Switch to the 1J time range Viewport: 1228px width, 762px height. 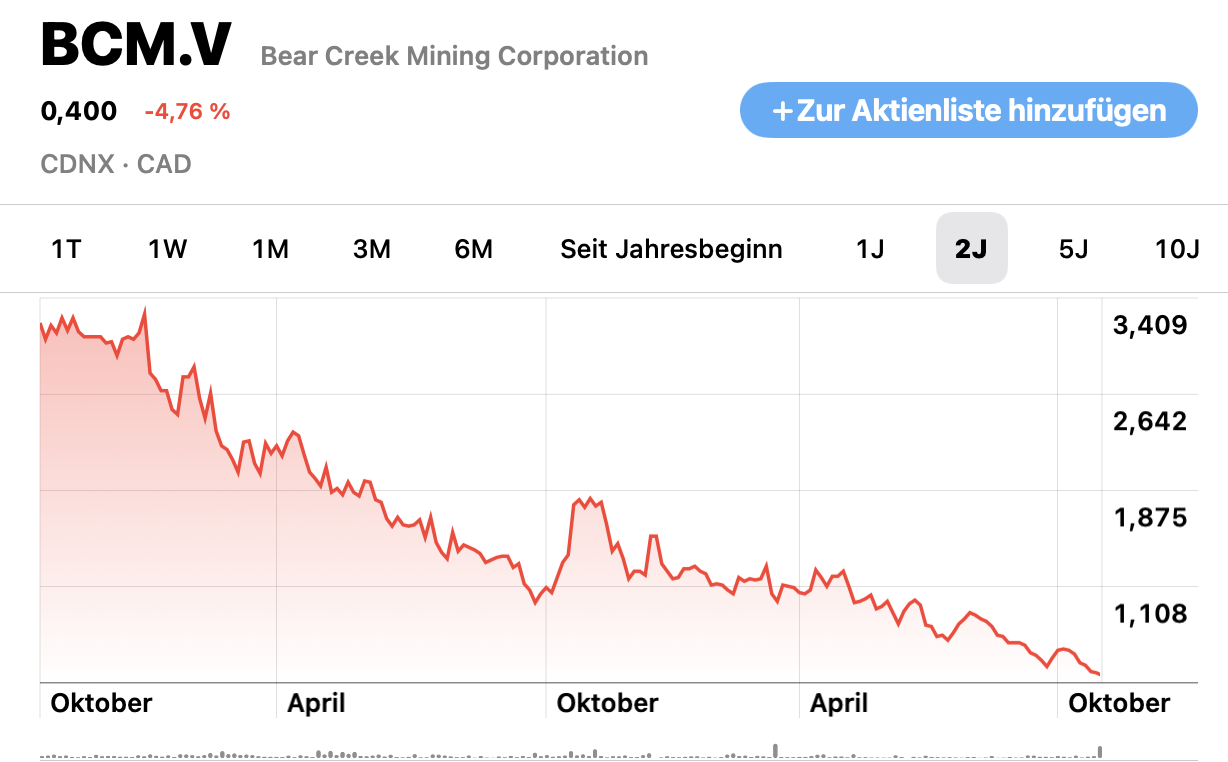point(870,249)
